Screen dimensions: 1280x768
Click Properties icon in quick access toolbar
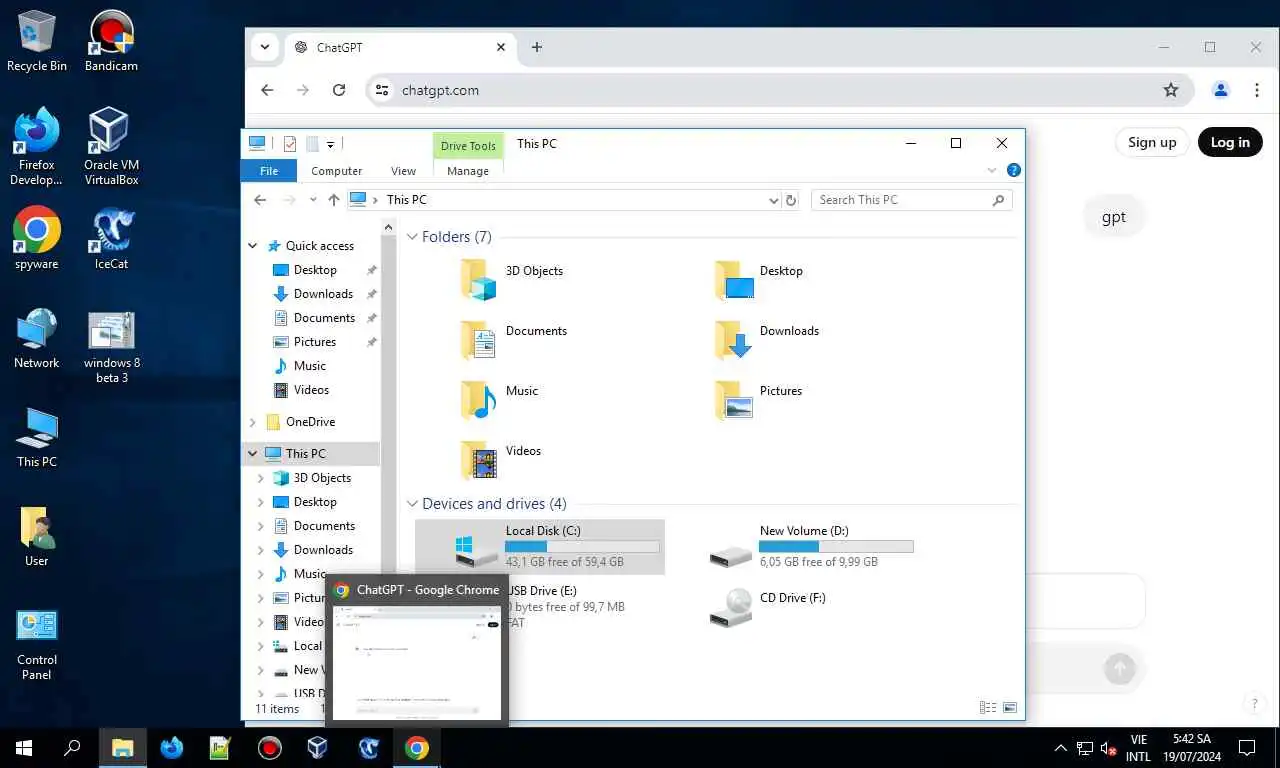[x=290, y=144]
